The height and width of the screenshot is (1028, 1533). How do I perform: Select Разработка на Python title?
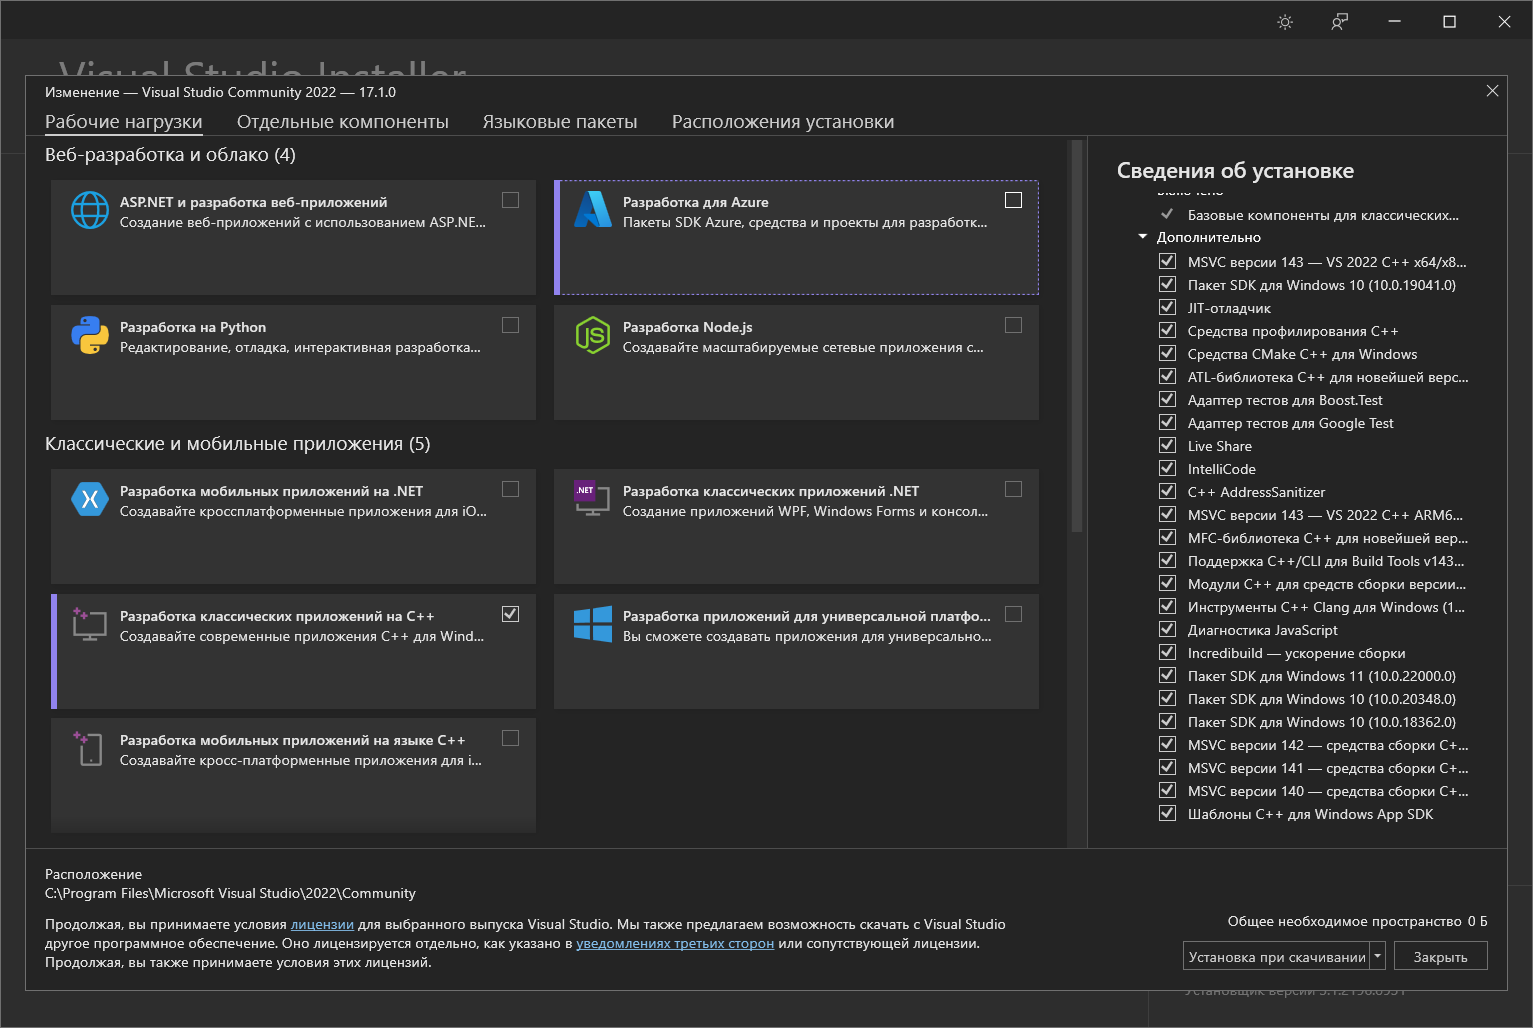pyautogui.click(x=193, y=327)
